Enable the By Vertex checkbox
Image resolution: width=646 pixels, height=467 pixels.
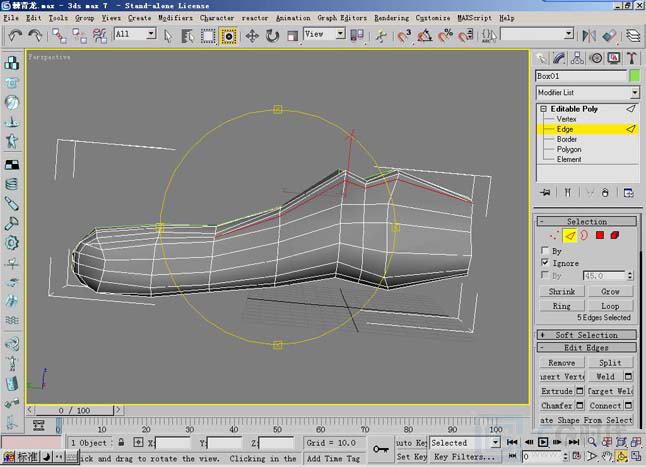545,250
